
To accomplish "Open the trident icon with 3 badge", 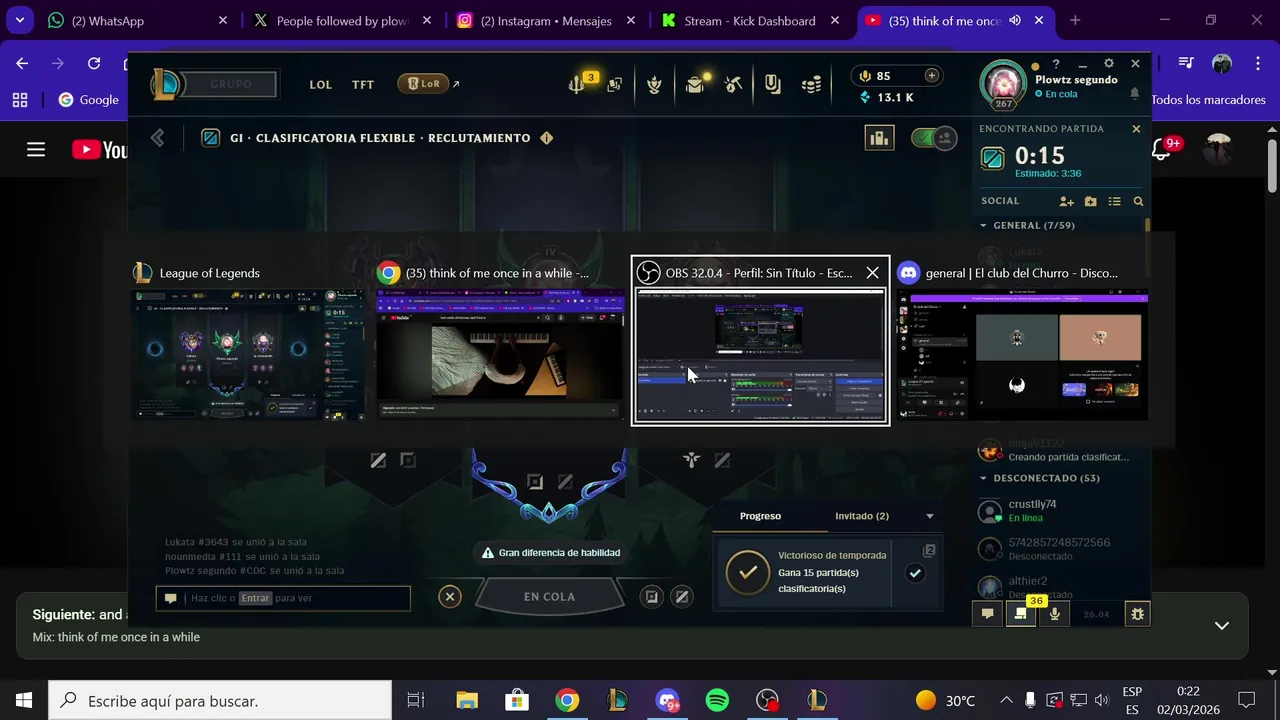I will click(578, 85).
